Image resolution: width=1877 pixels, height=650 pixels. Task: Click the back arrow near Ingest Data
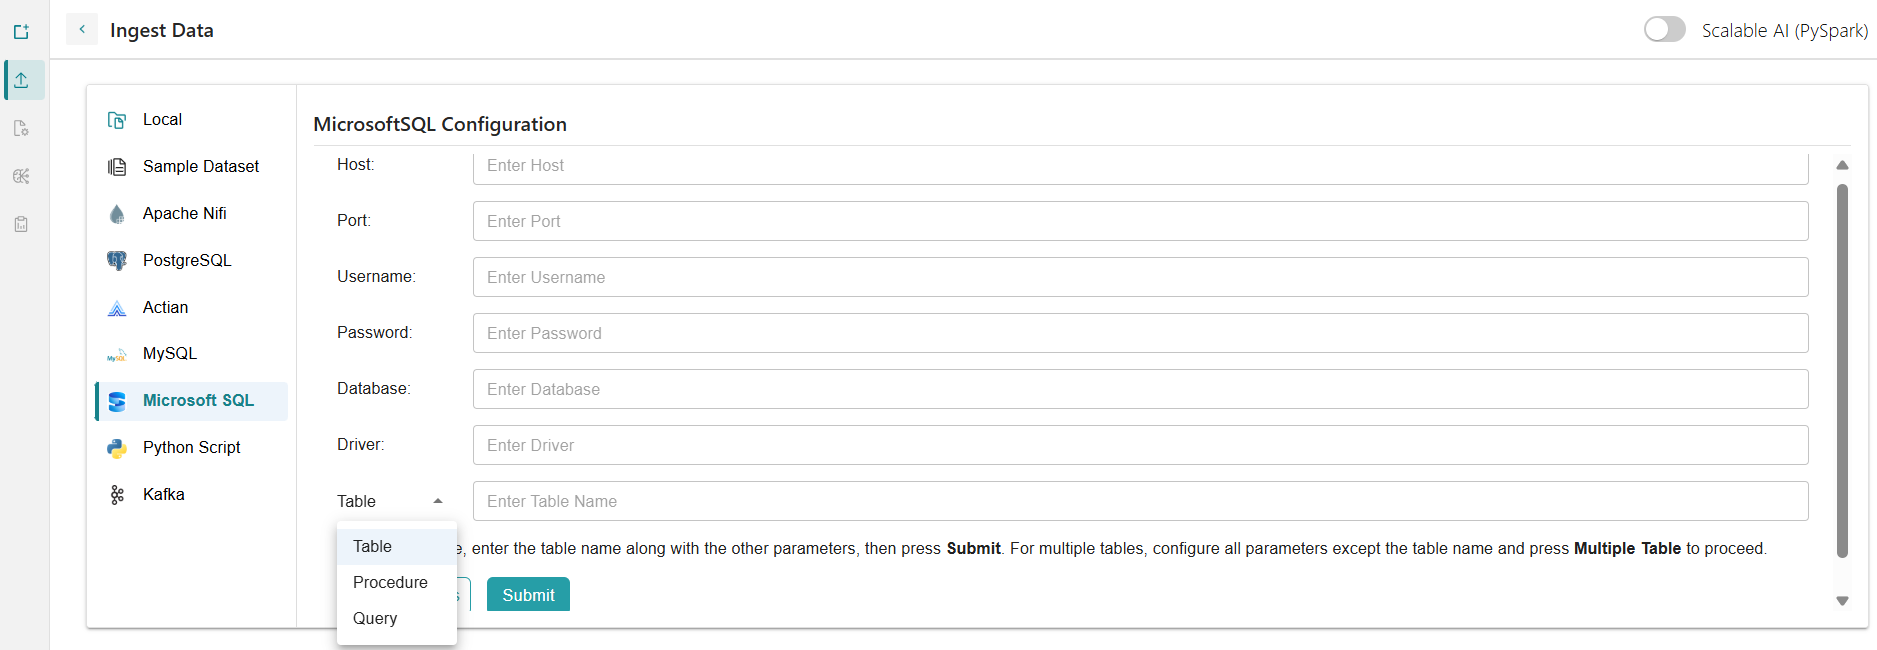pyautogui.click(x=81, y=29)
